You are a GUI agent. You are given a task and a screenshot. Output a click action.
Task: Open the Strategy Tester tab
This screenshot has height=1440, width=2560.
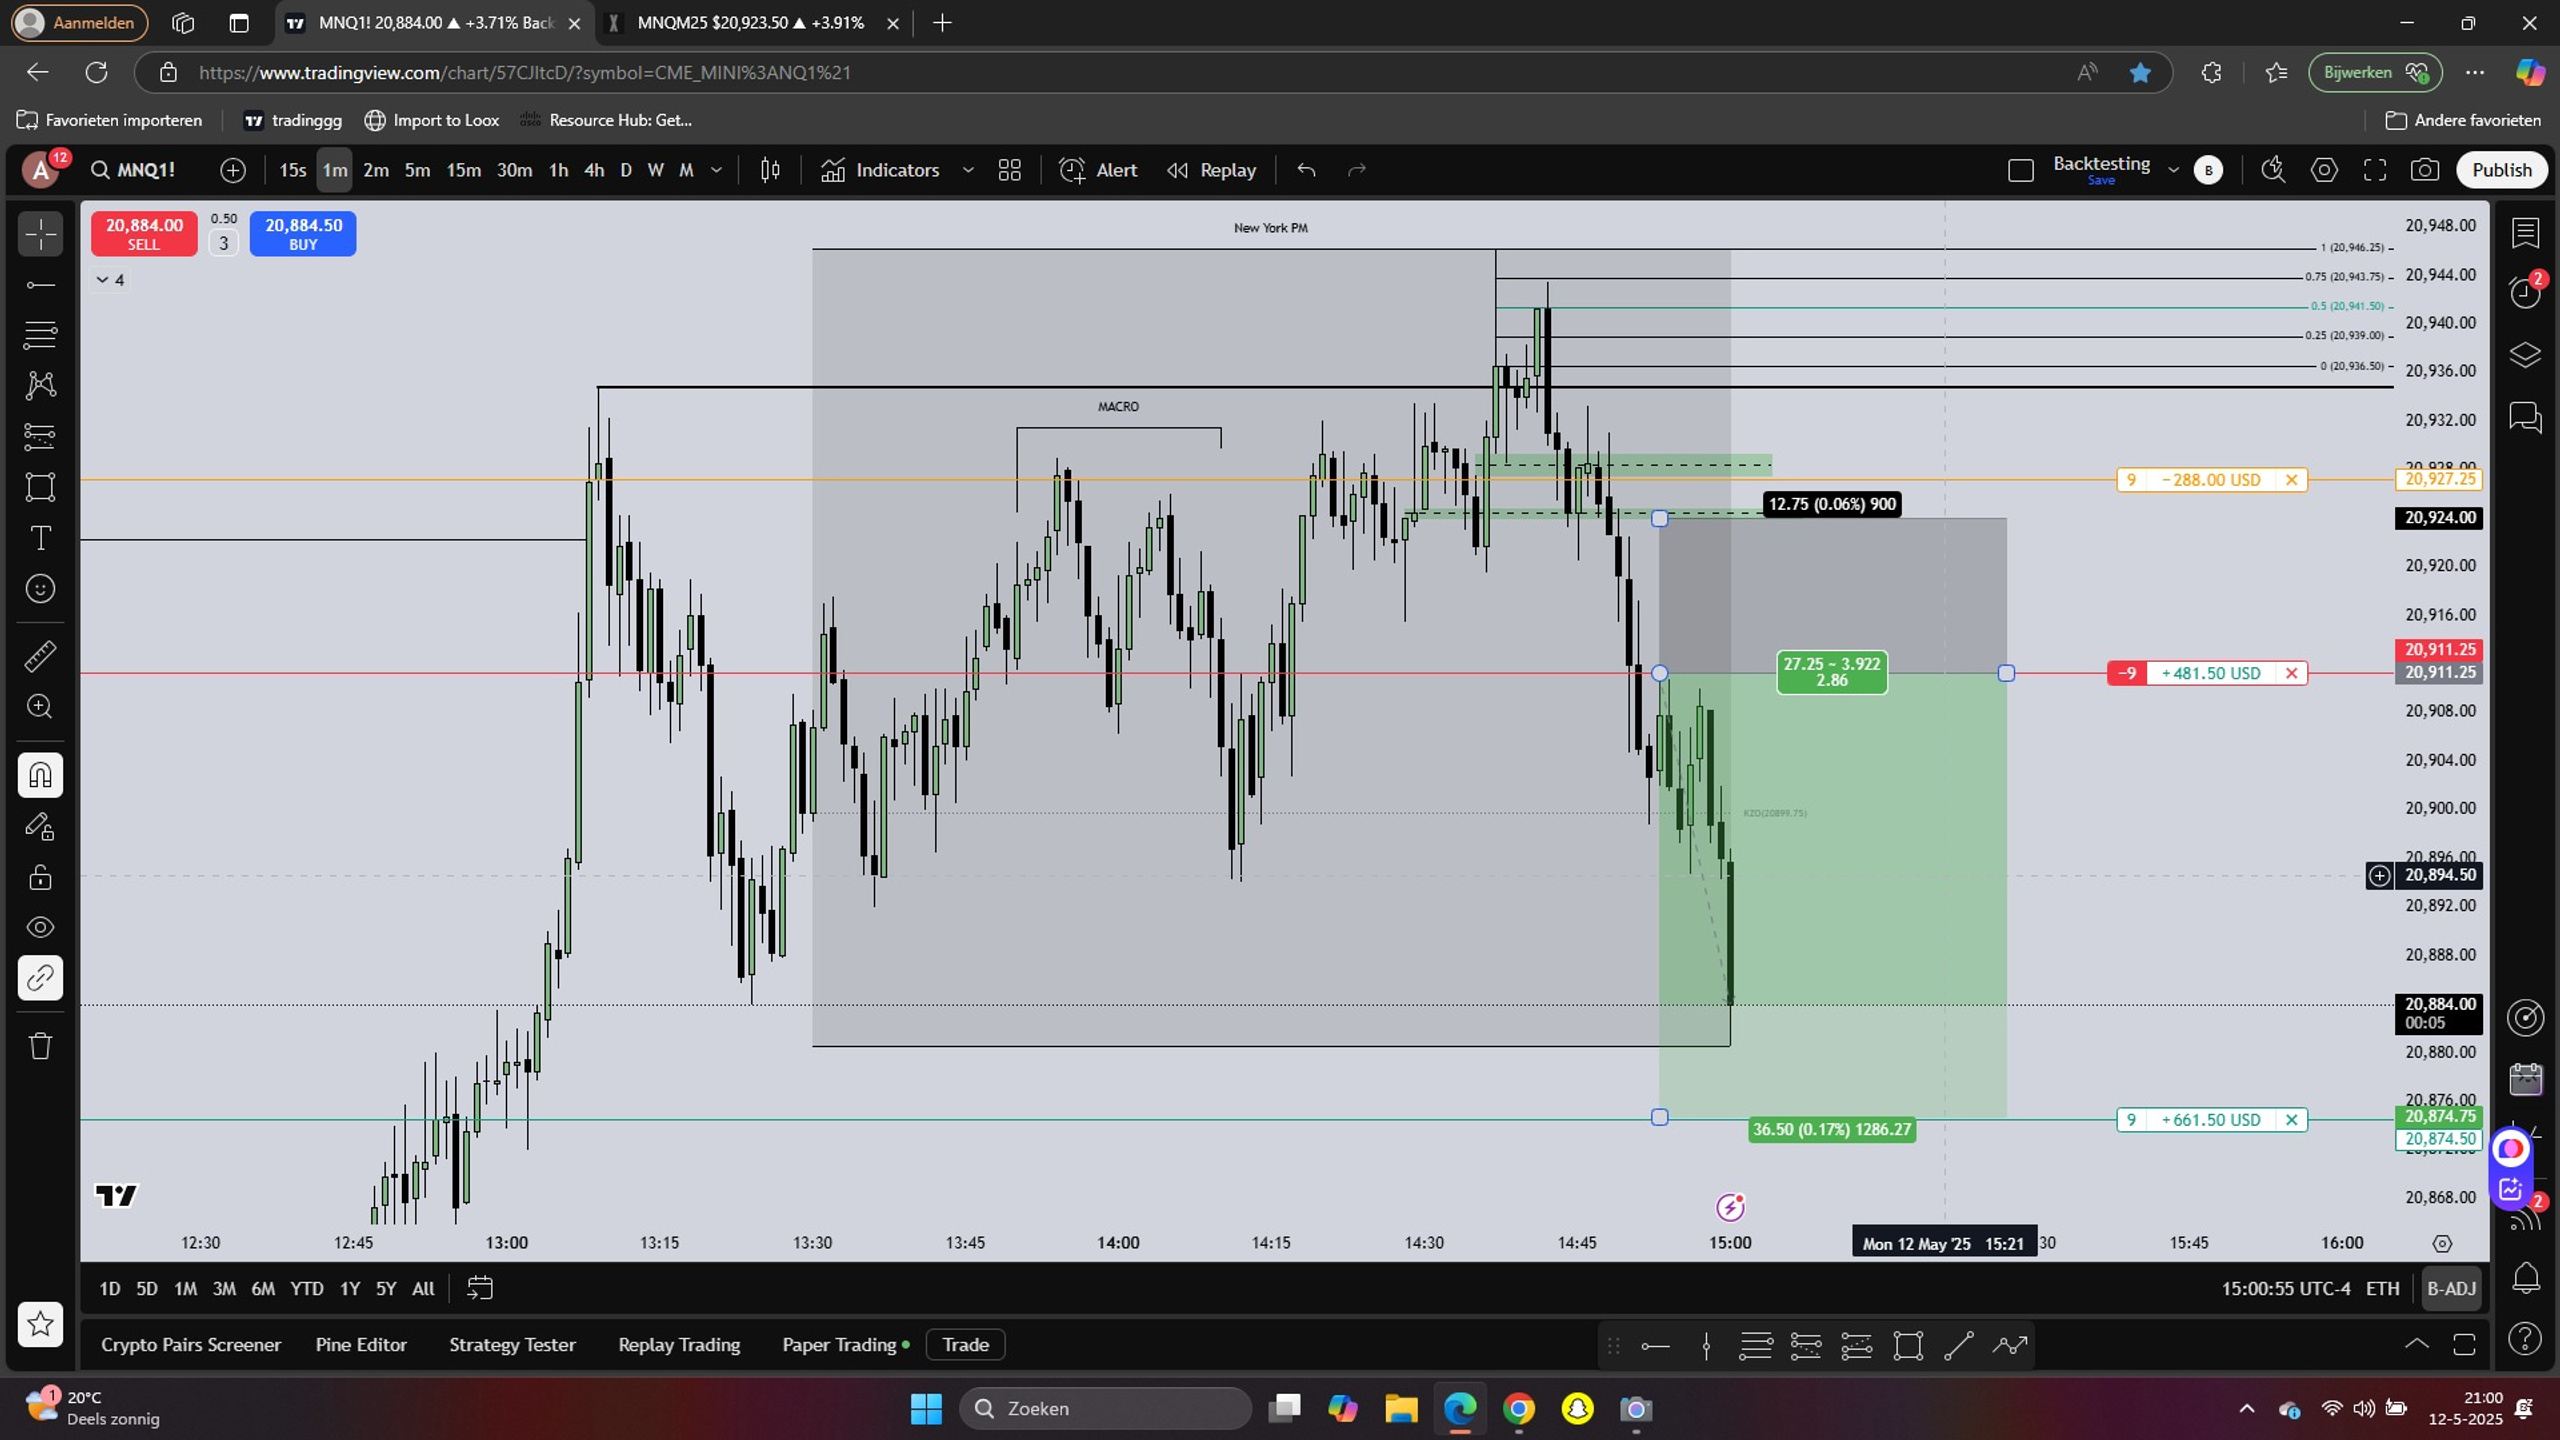pos(512,1344)
